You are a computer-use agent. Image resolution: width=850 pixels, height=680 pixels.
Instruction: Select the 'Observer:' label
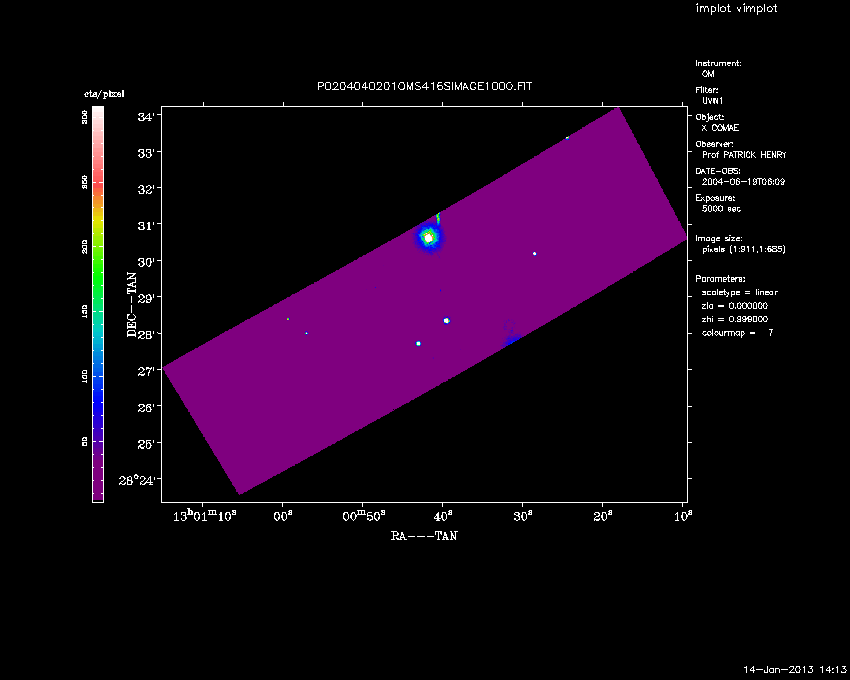click(714, 144)
